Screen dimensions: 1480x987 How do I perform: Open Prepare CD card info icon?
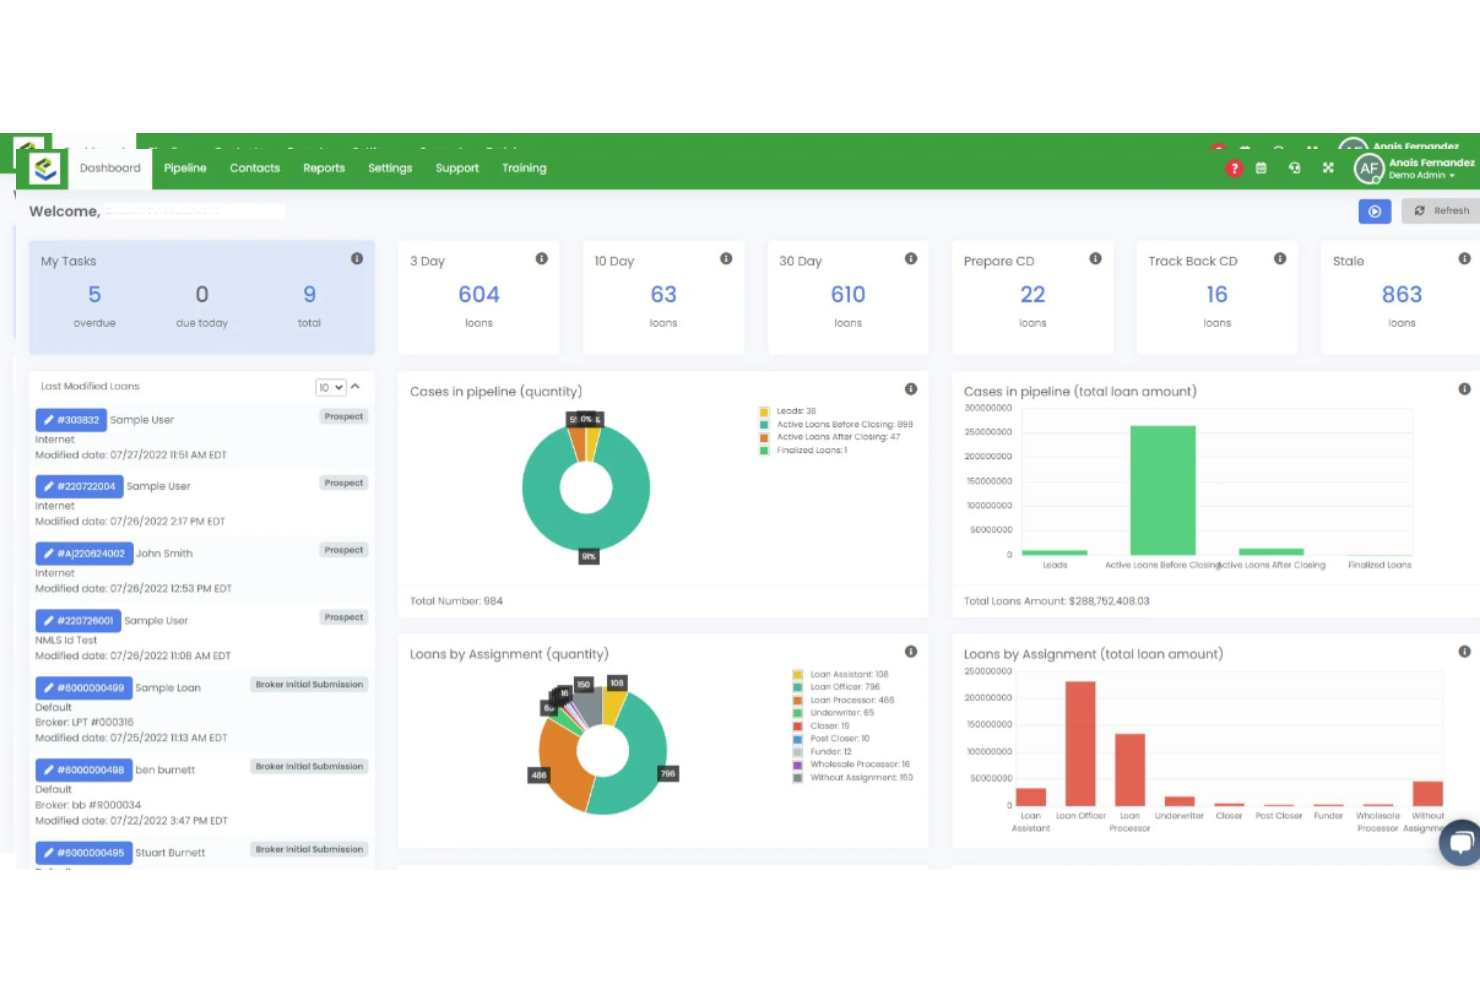coord(1095,259)
